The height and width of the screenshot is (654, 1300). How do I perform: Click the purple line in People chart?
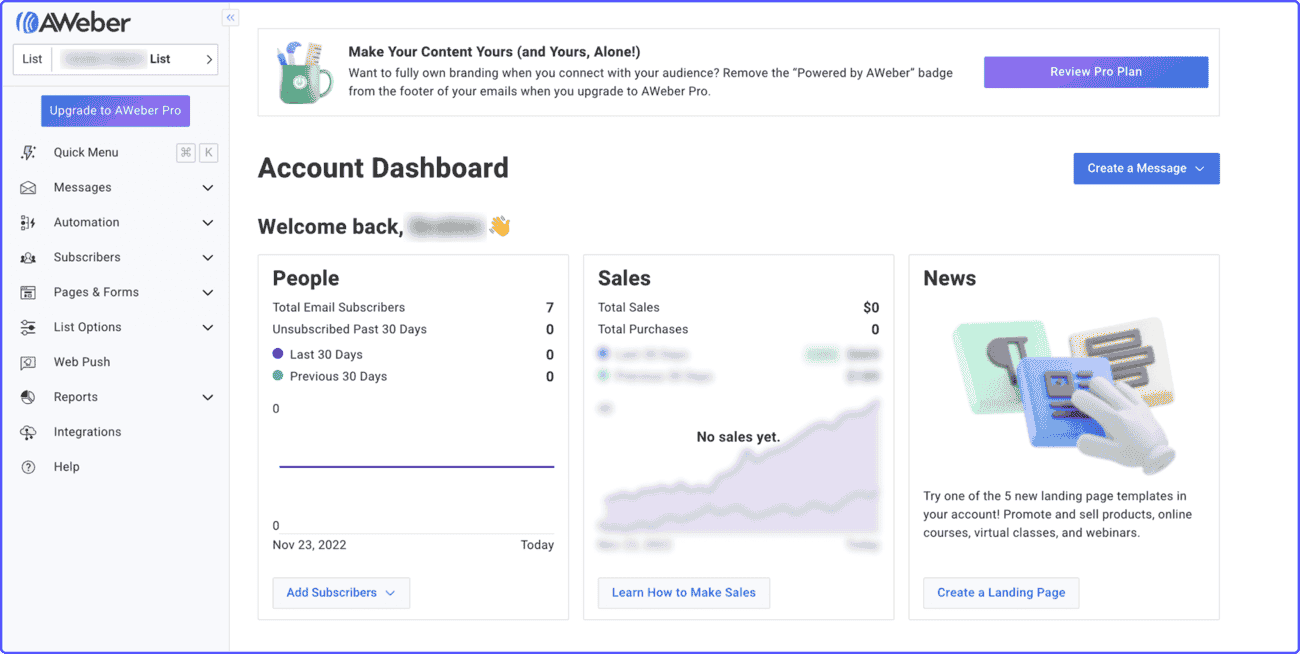[416, 467]
